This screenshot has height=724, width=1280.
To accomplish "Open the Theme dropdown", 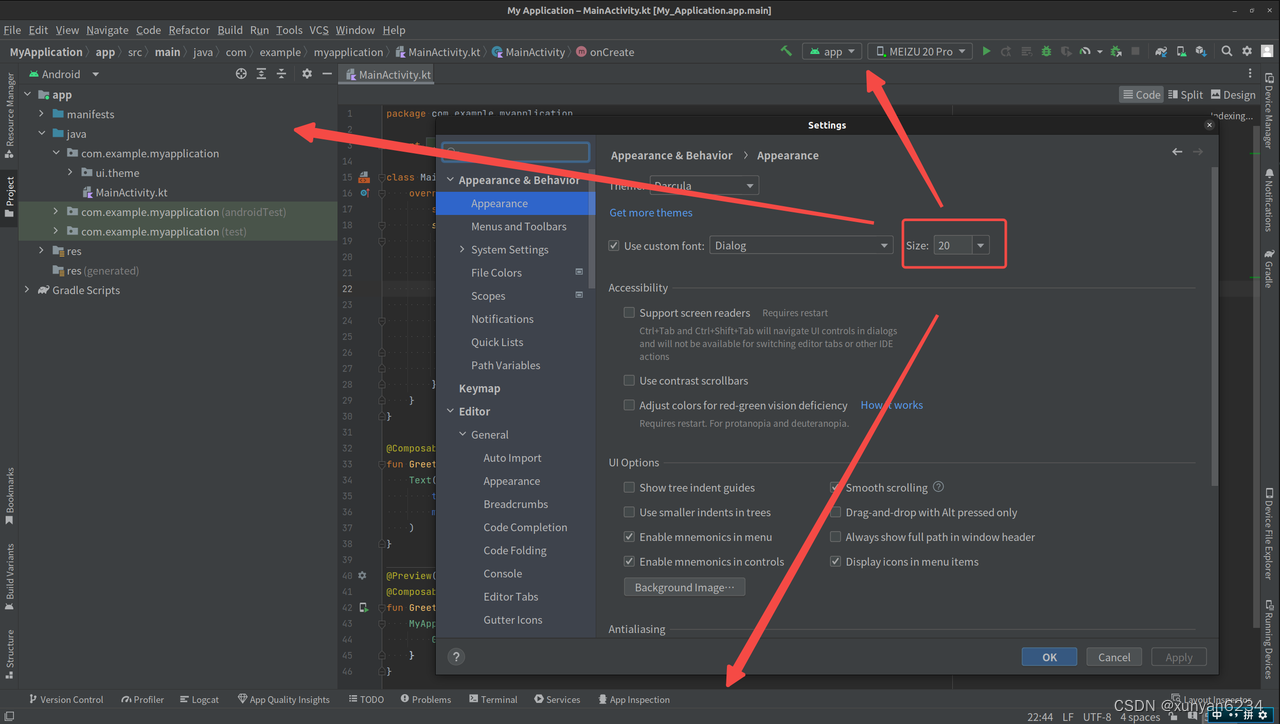I will [x=704, y=185].
